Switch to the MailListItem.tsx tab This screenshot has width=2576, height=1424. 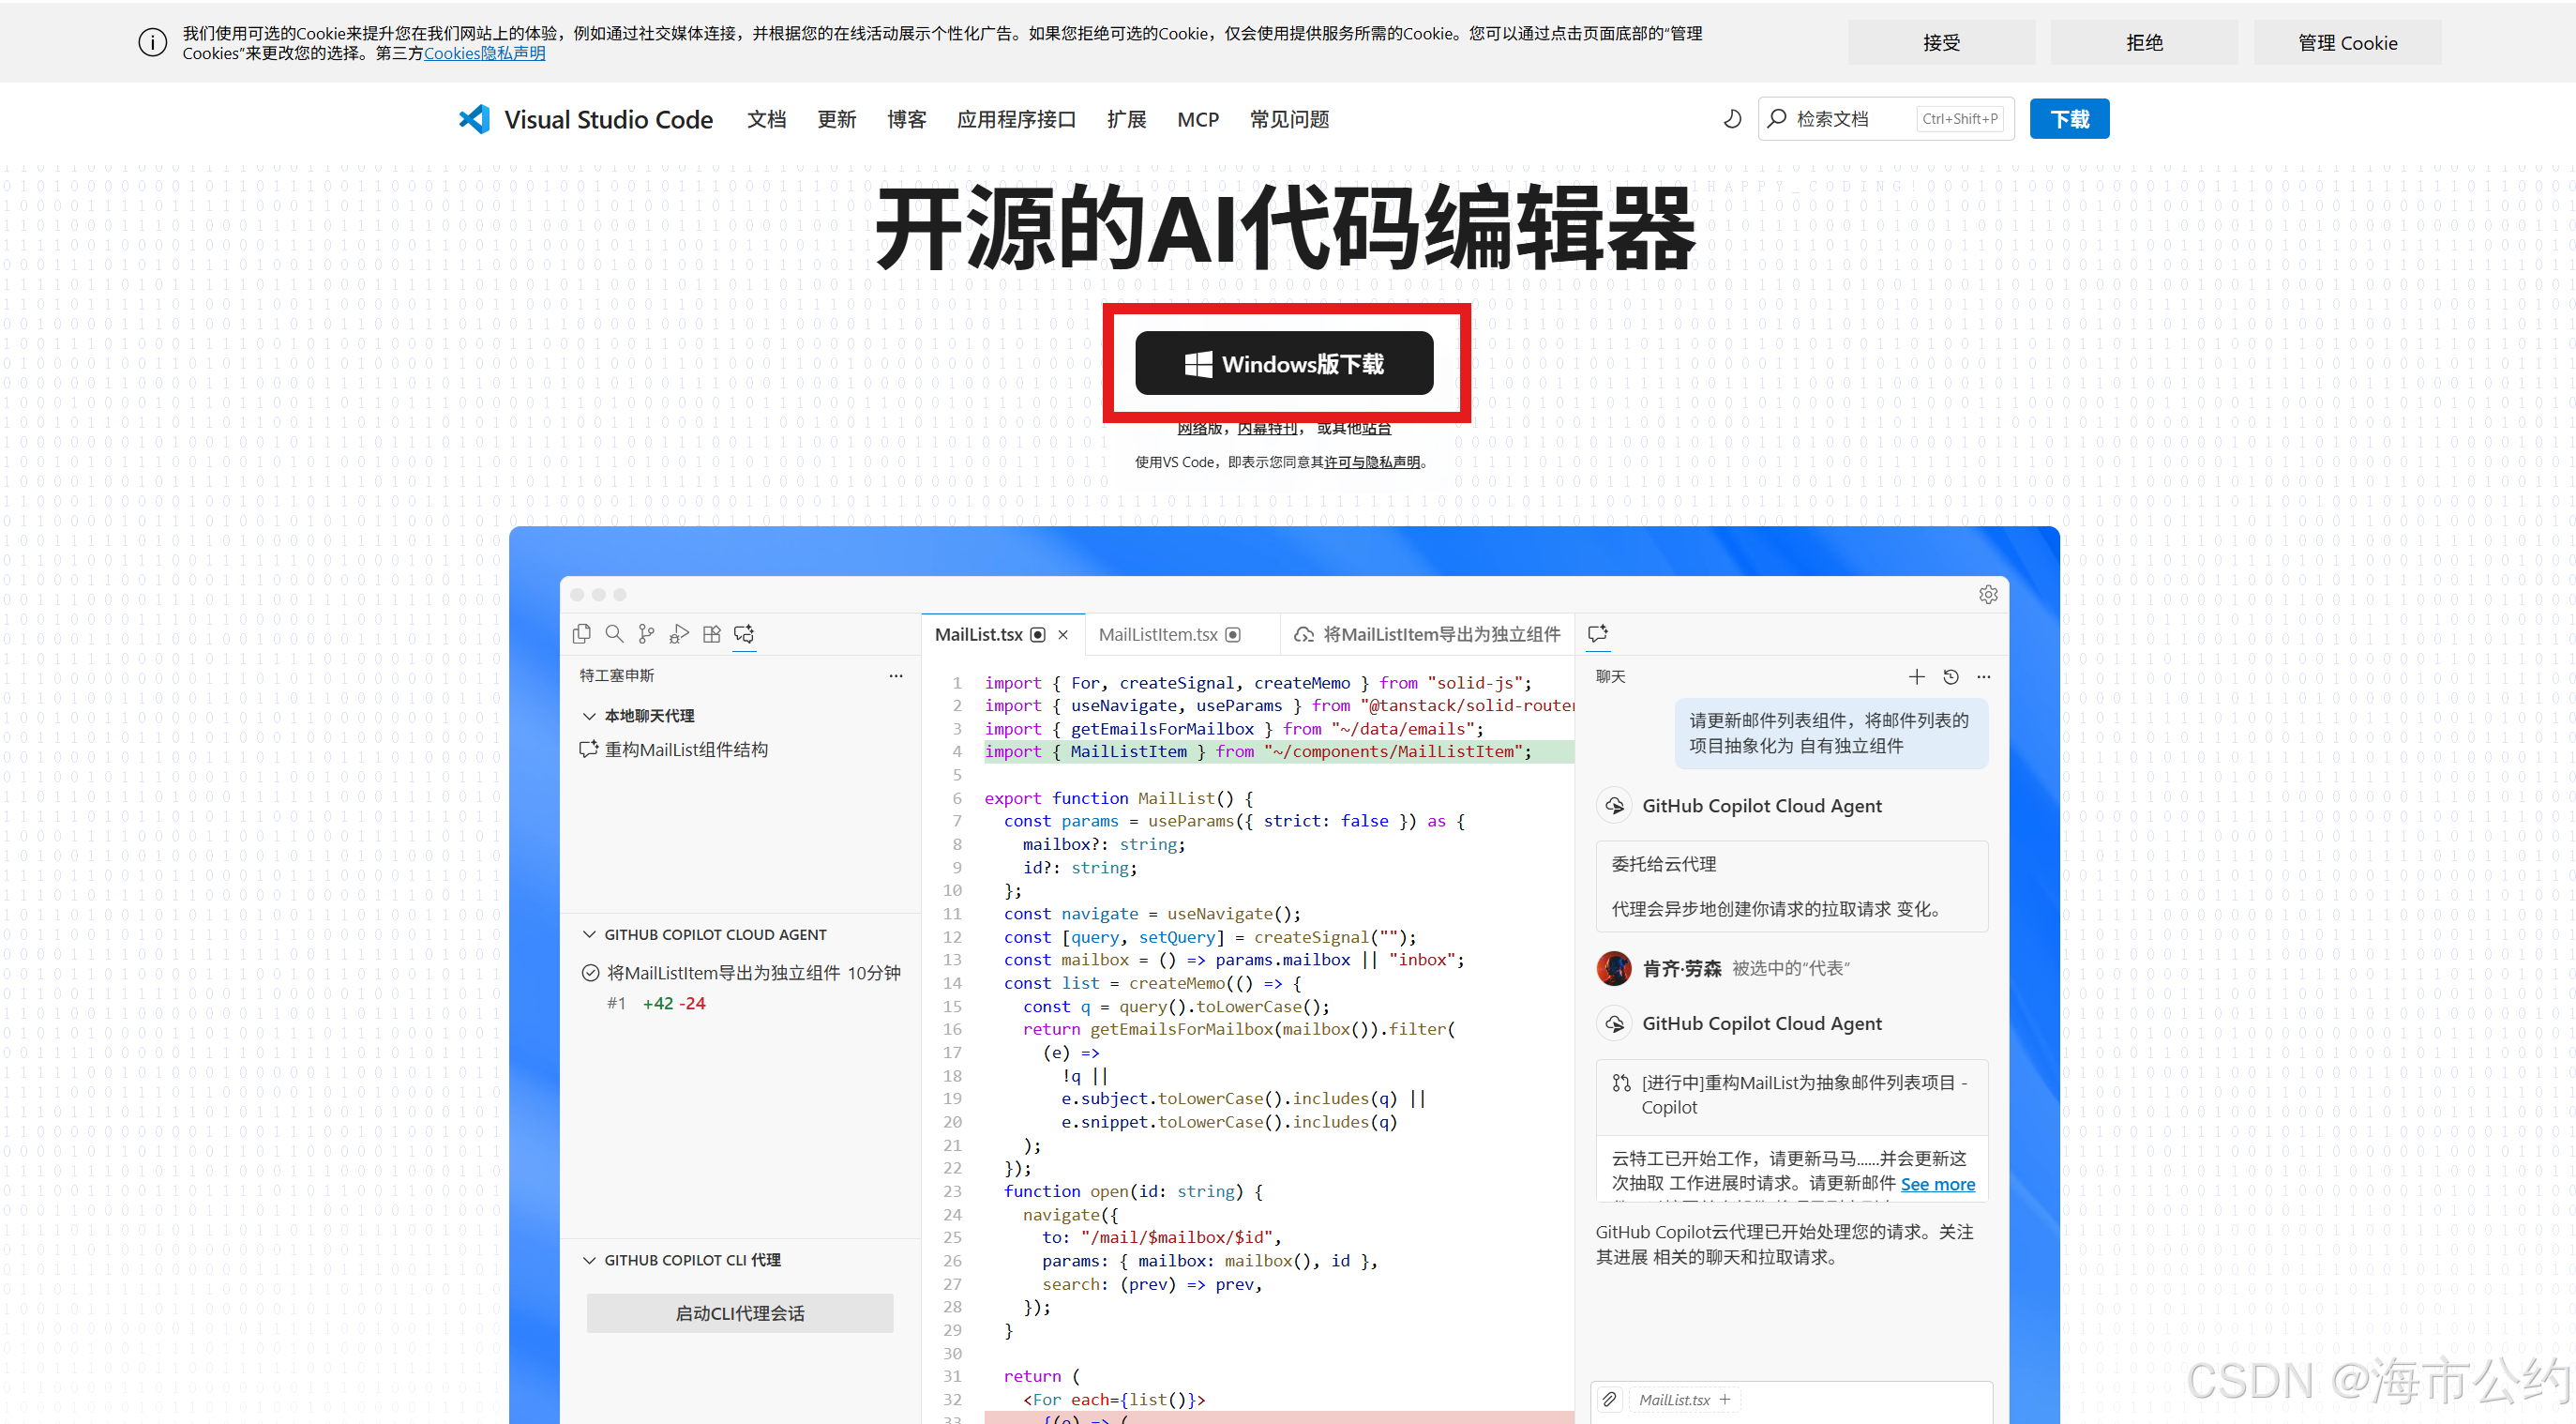pyautogui.click(x=1158, y=634)
